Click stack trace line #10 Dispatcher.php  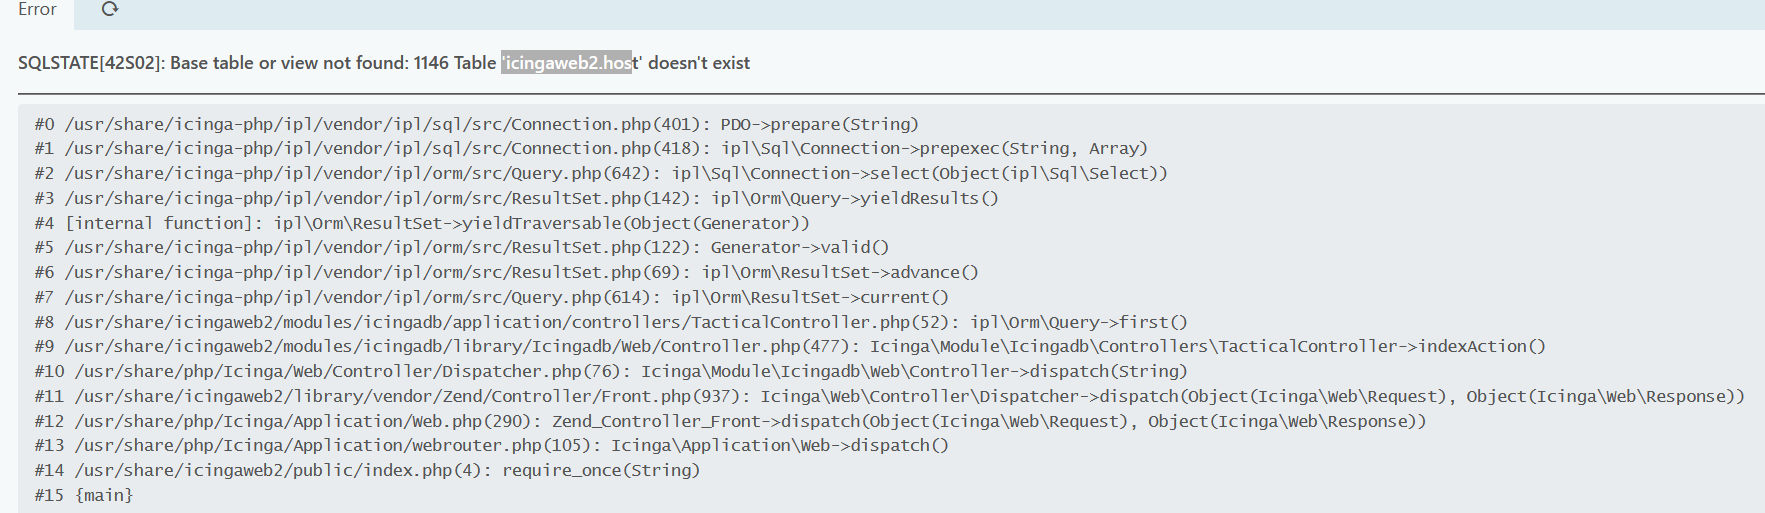[x=611, y=371]
